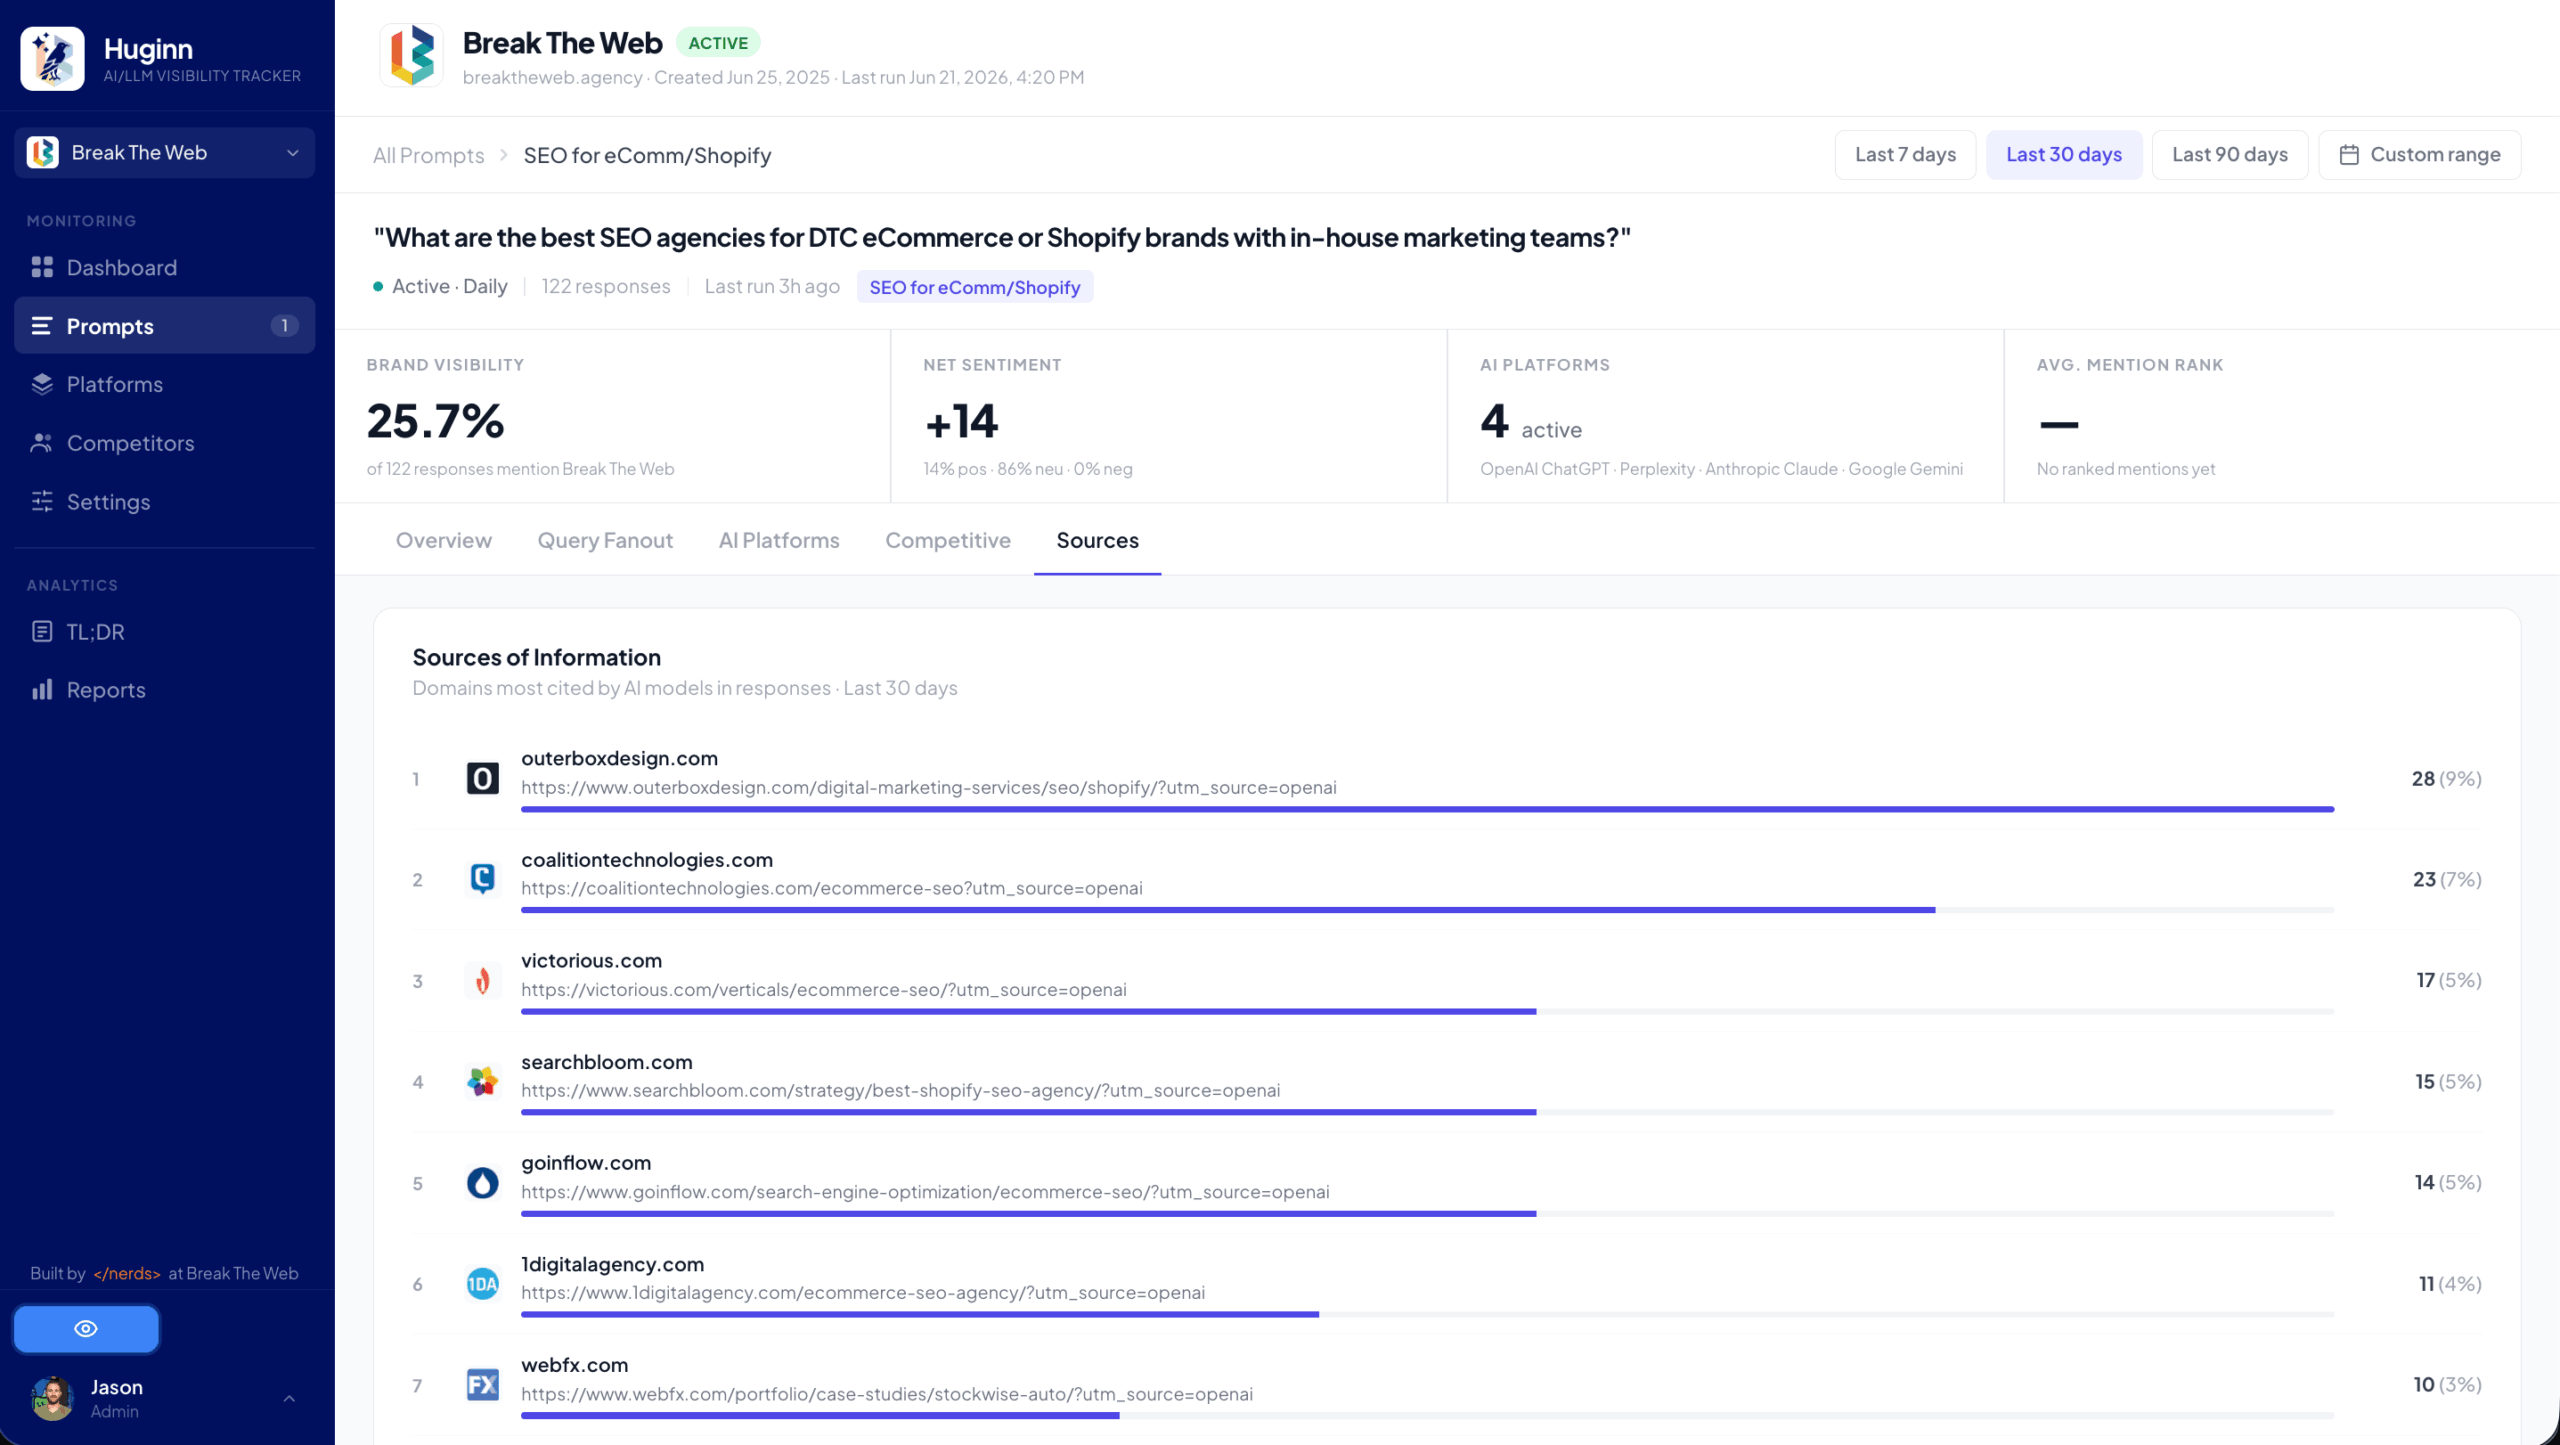2560x1445 pixels.
Task: Open the victorious.com ecommerce-seo URL
Action: pos(823,990)
